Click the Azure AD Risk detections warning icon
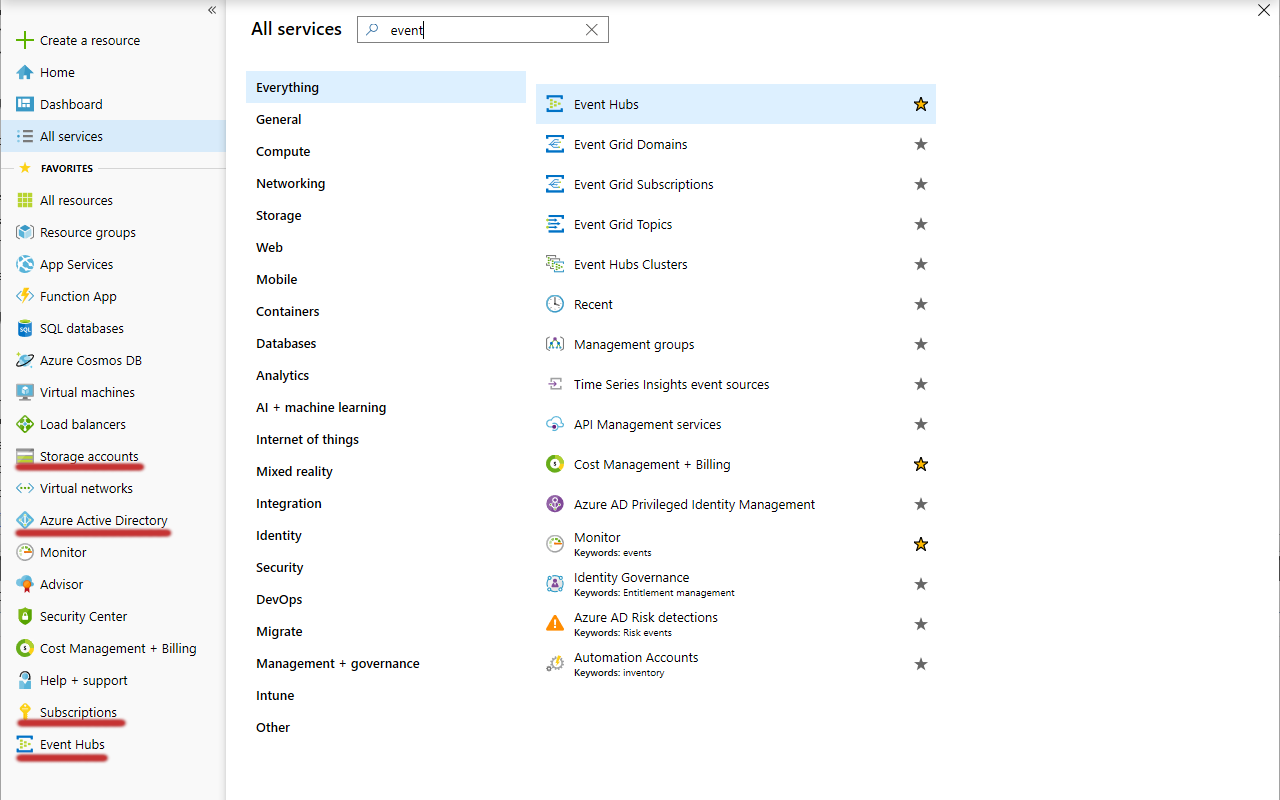This screenshot has width=1280, height=800. point(555,624)
